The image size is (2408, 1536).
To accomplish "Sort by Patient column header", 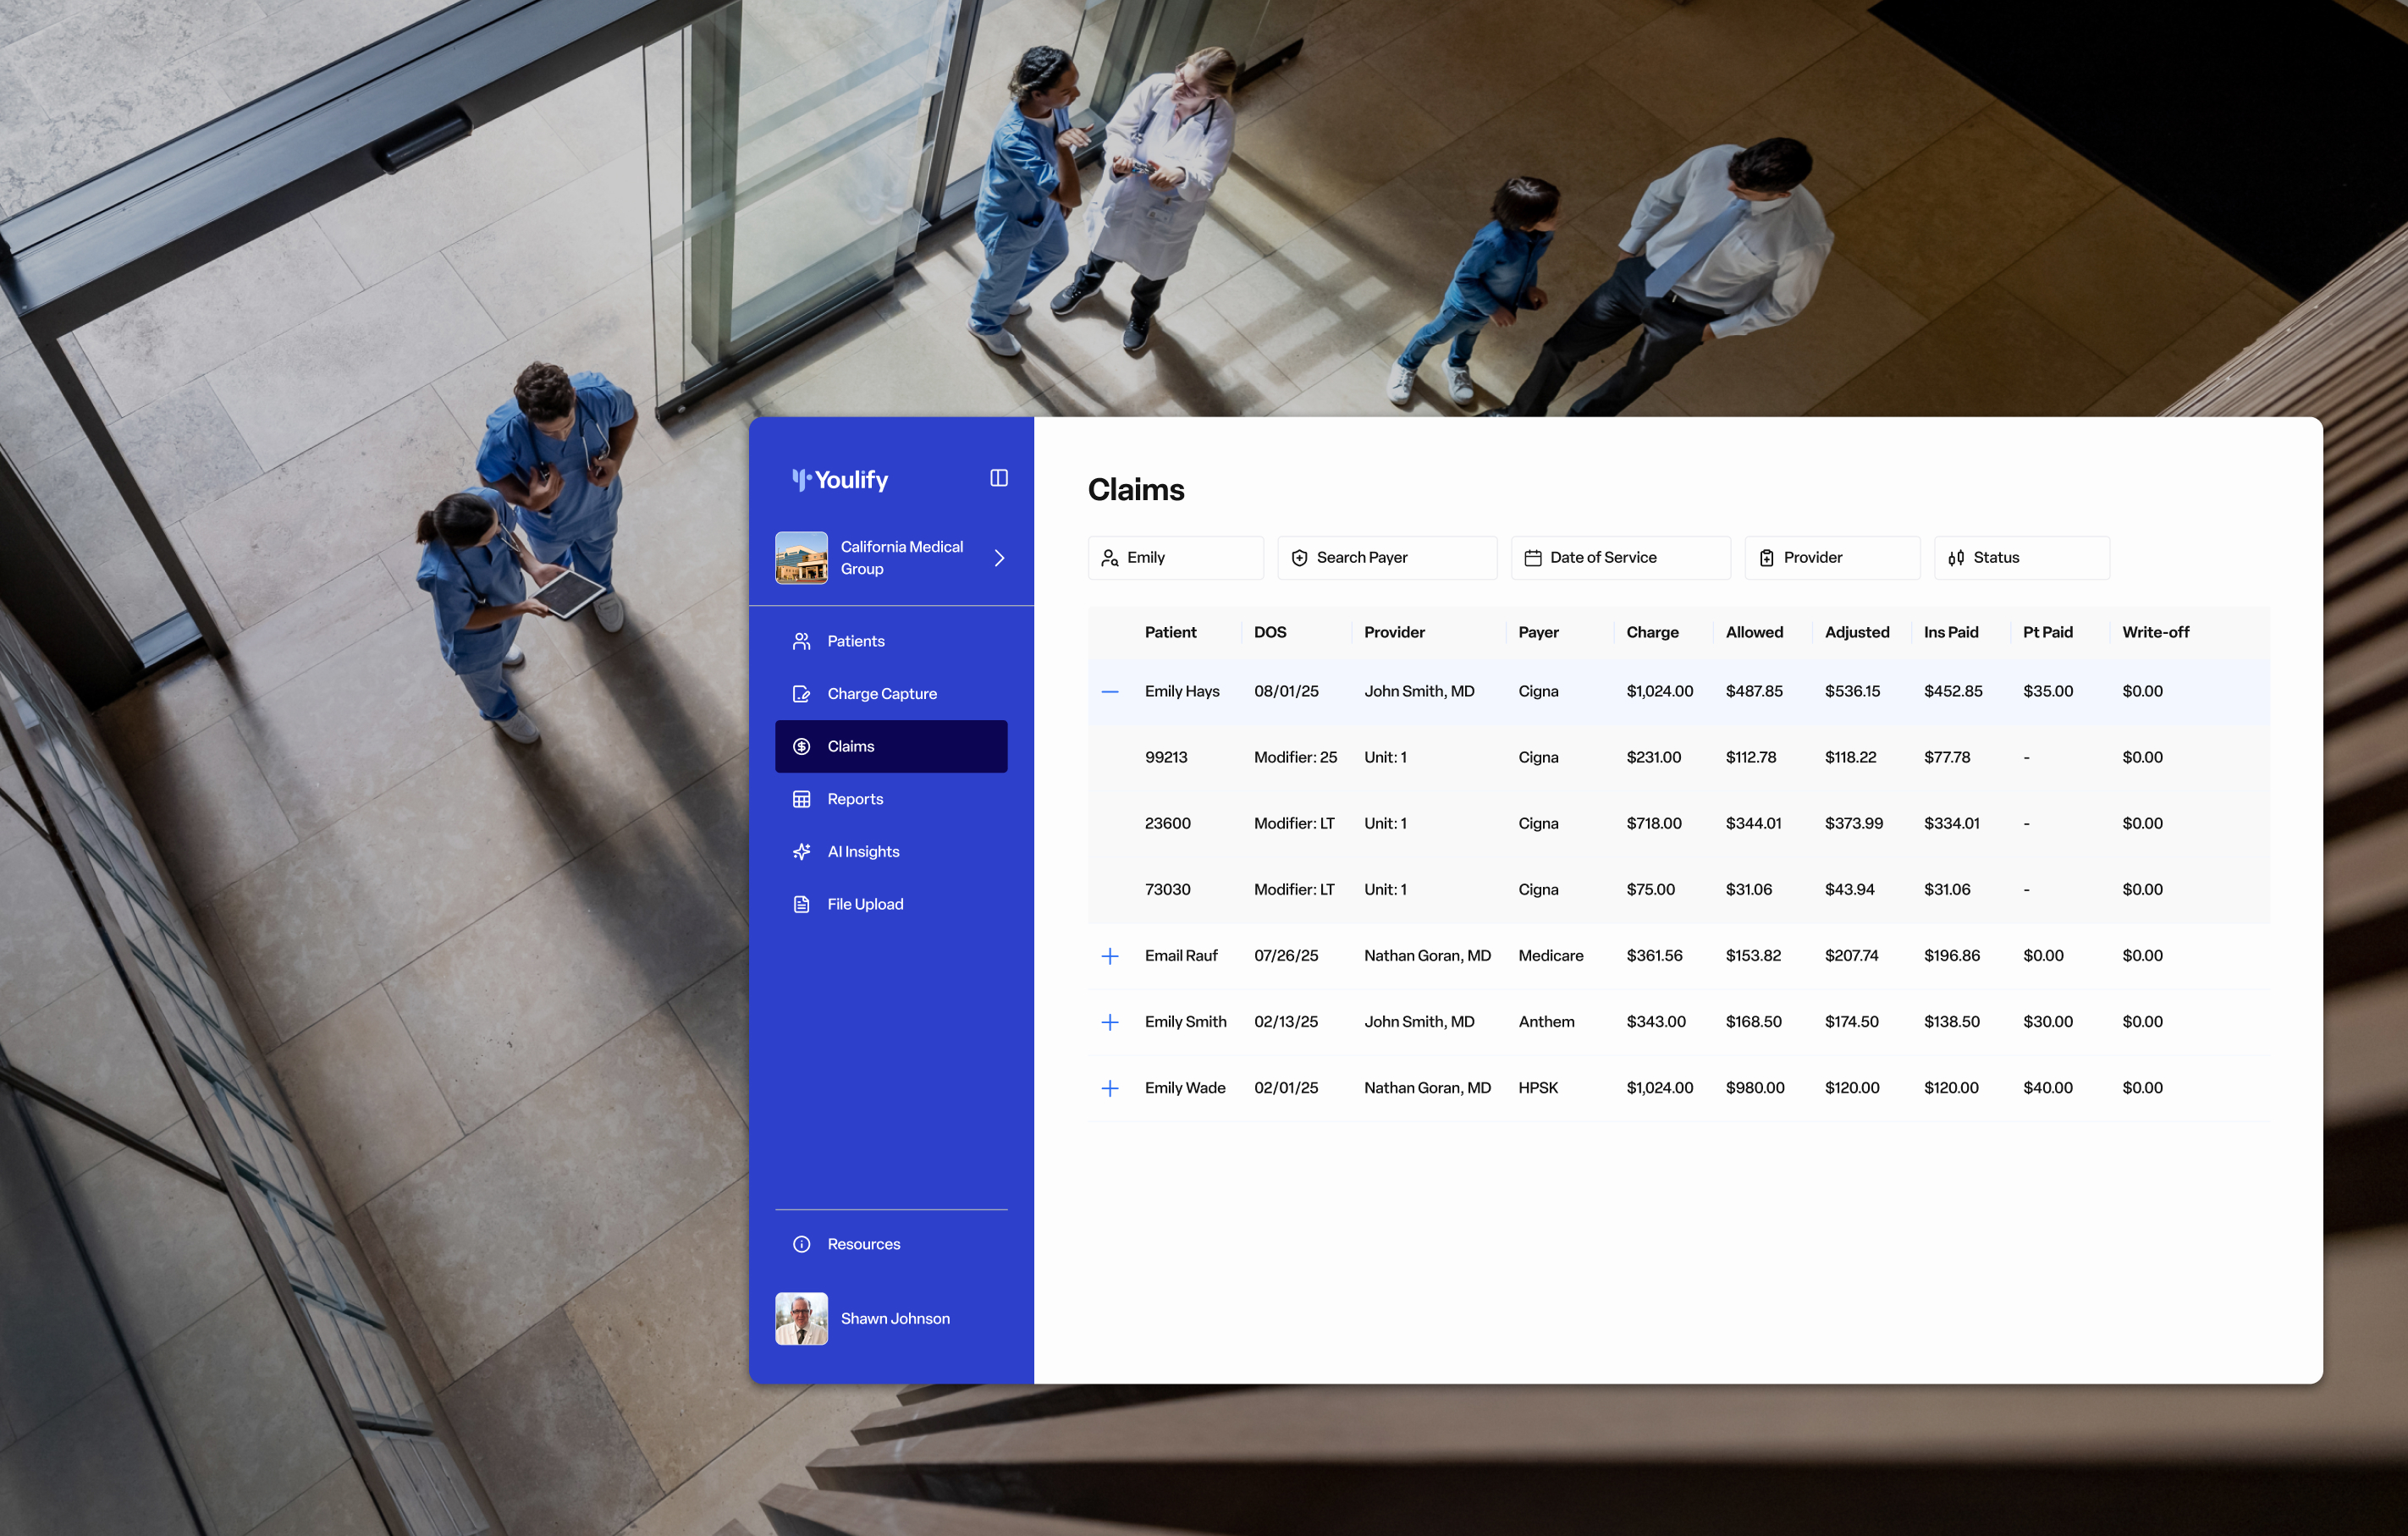I will coord(1170,632).
